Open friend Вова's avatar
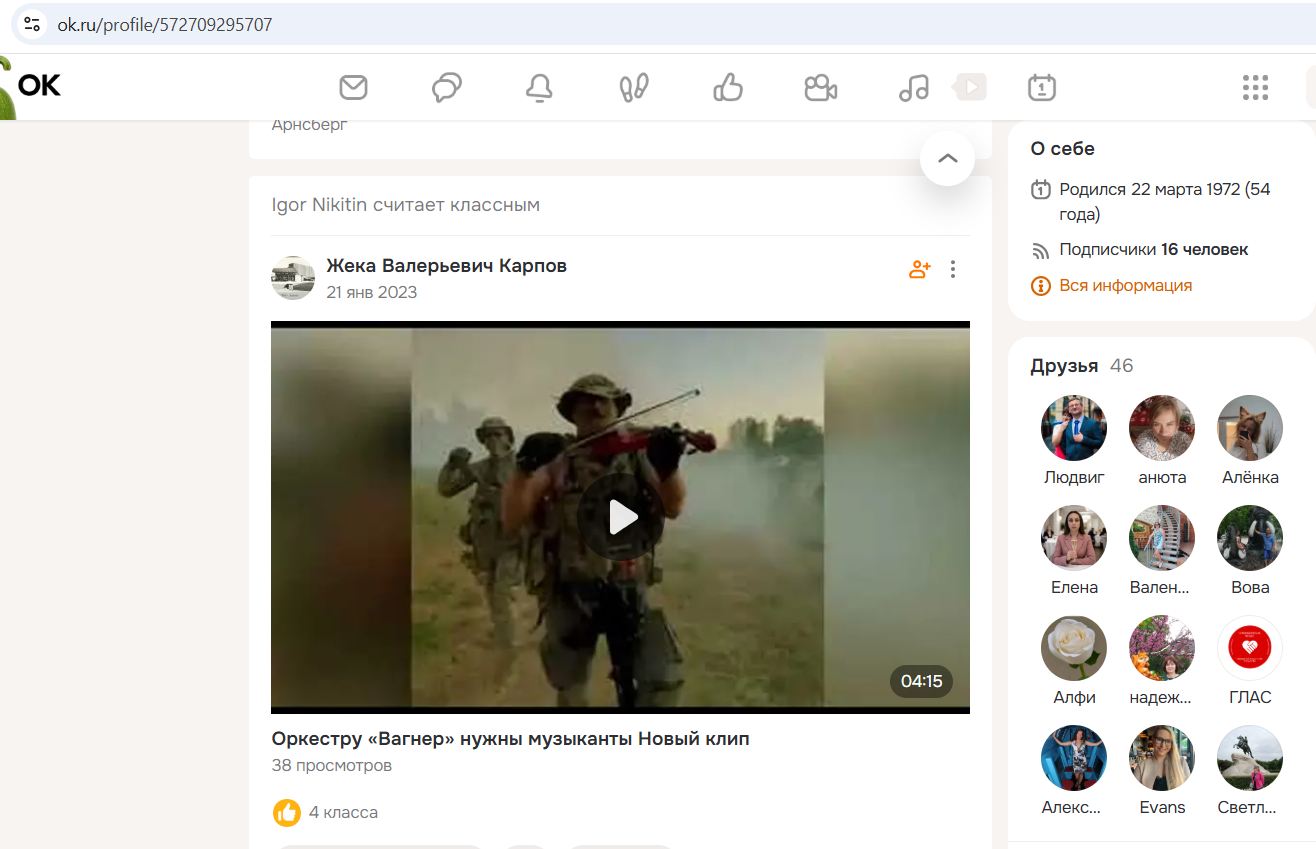 (x=1250, y=537)
